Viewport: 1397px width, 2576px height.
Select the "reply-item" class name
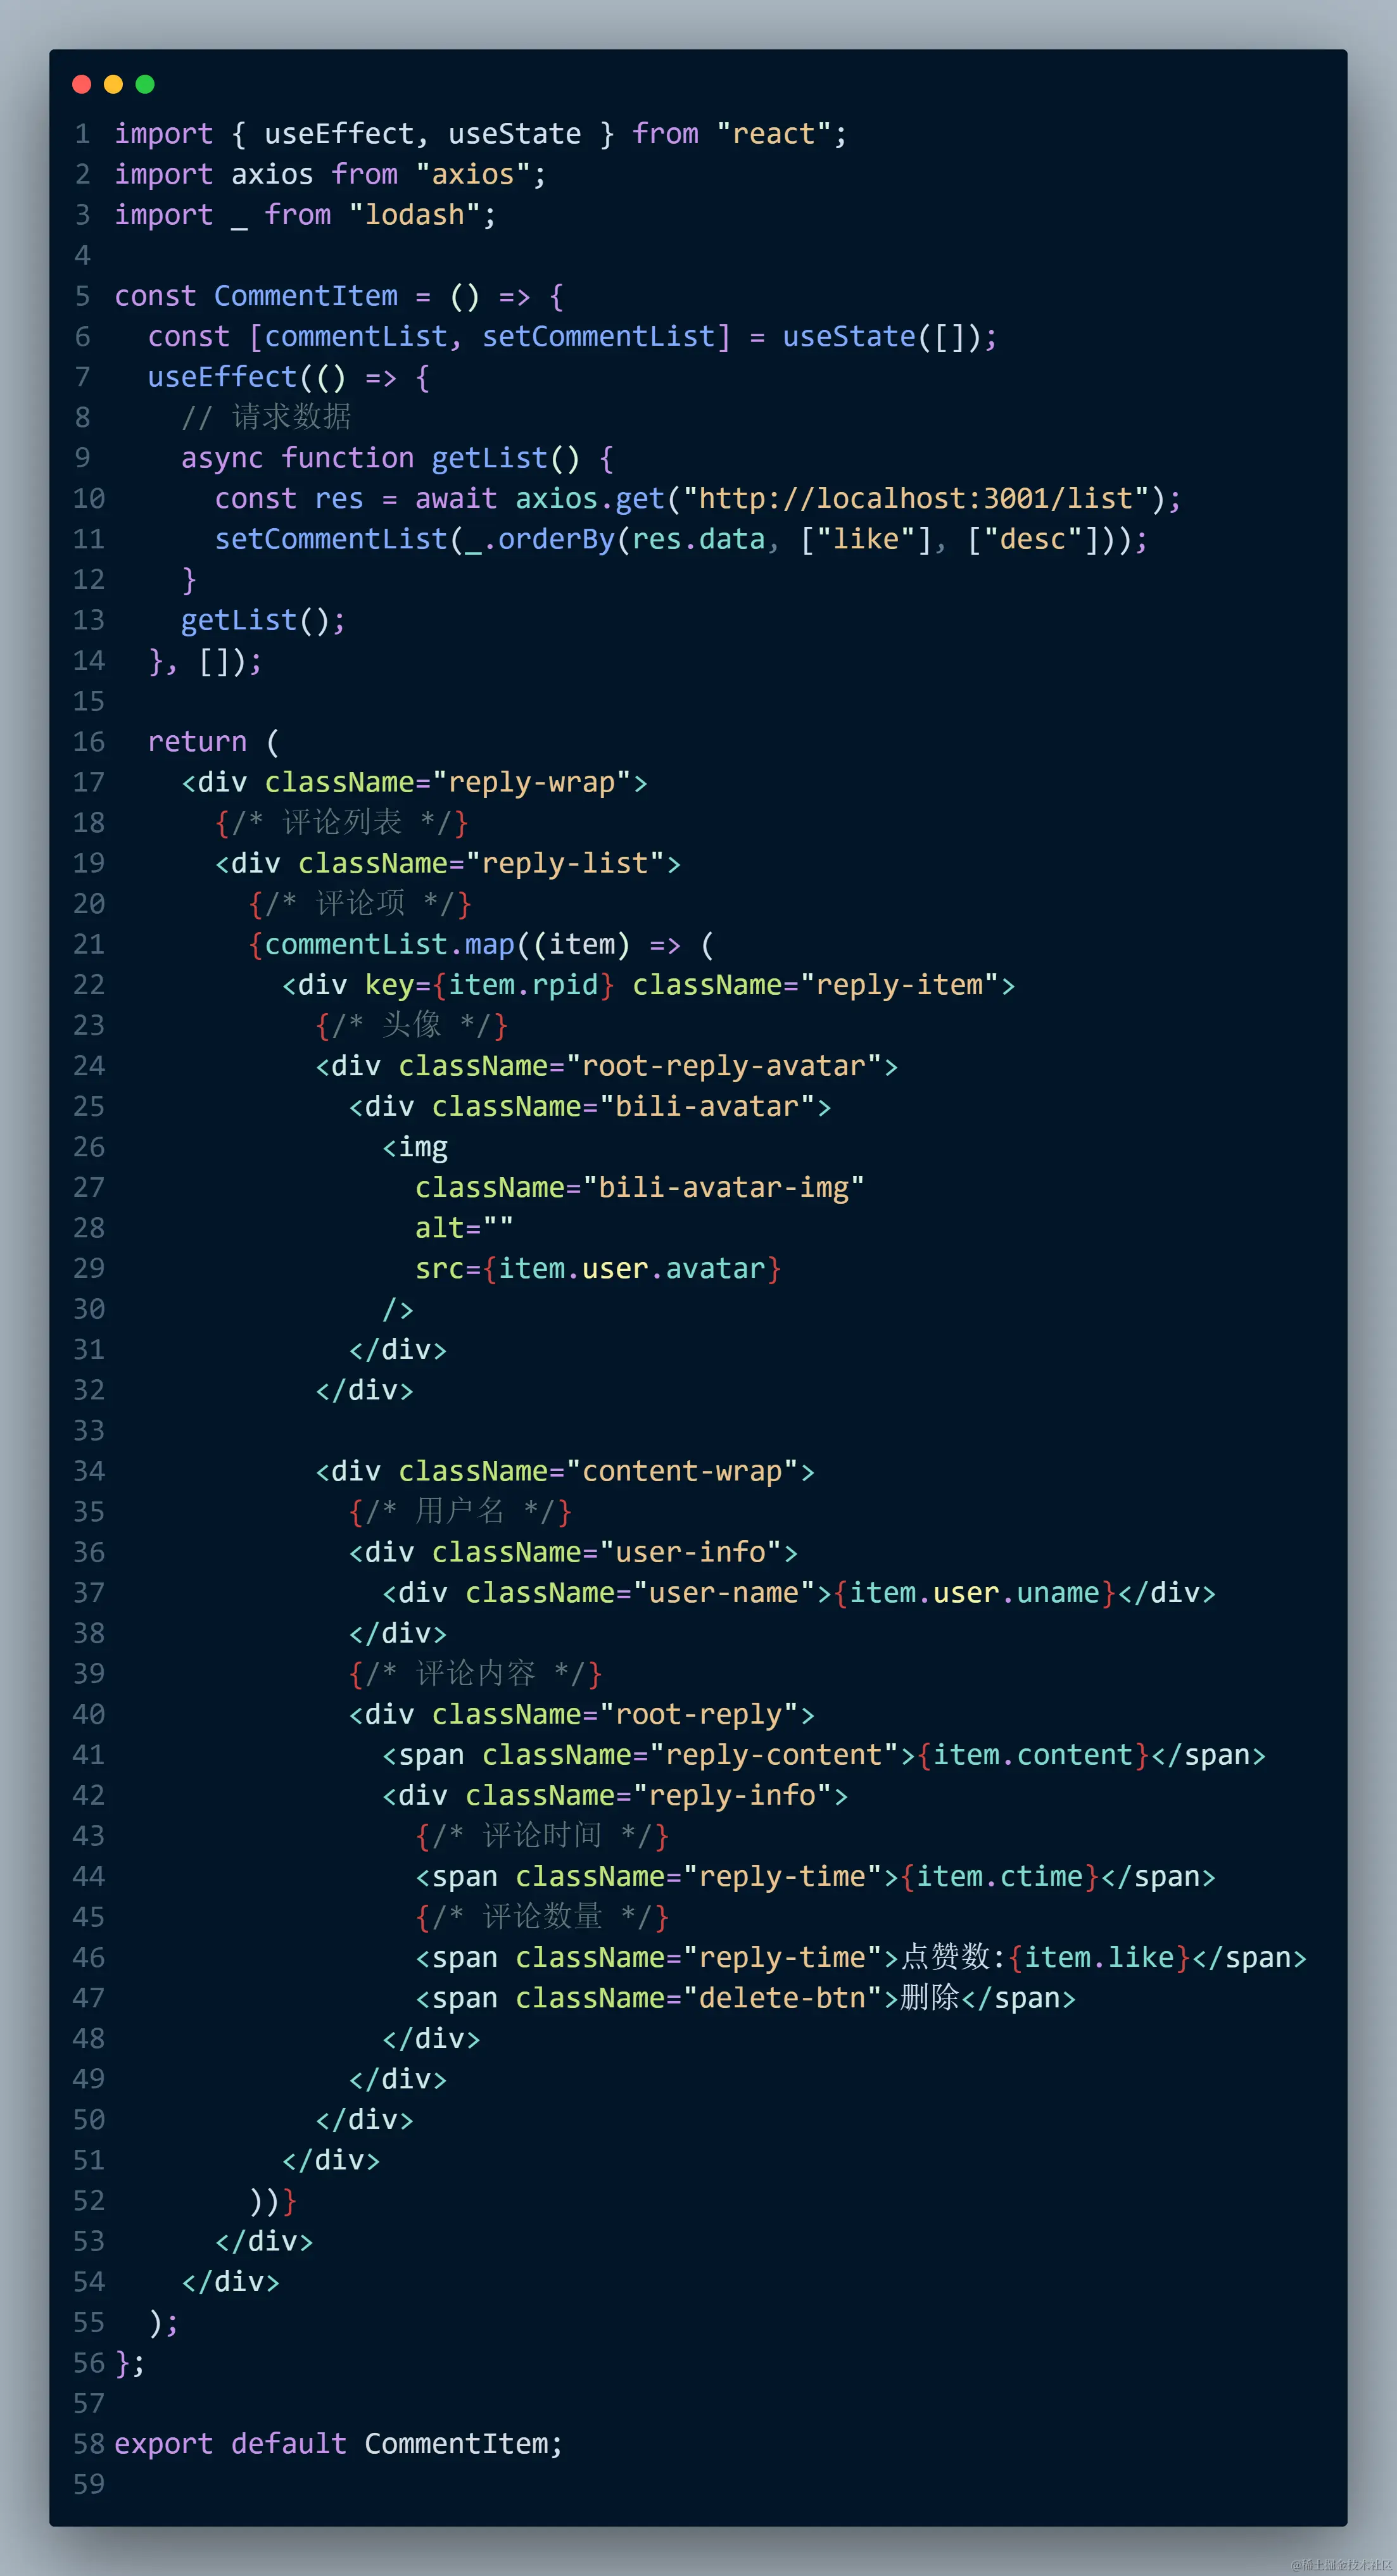(899, 985)
